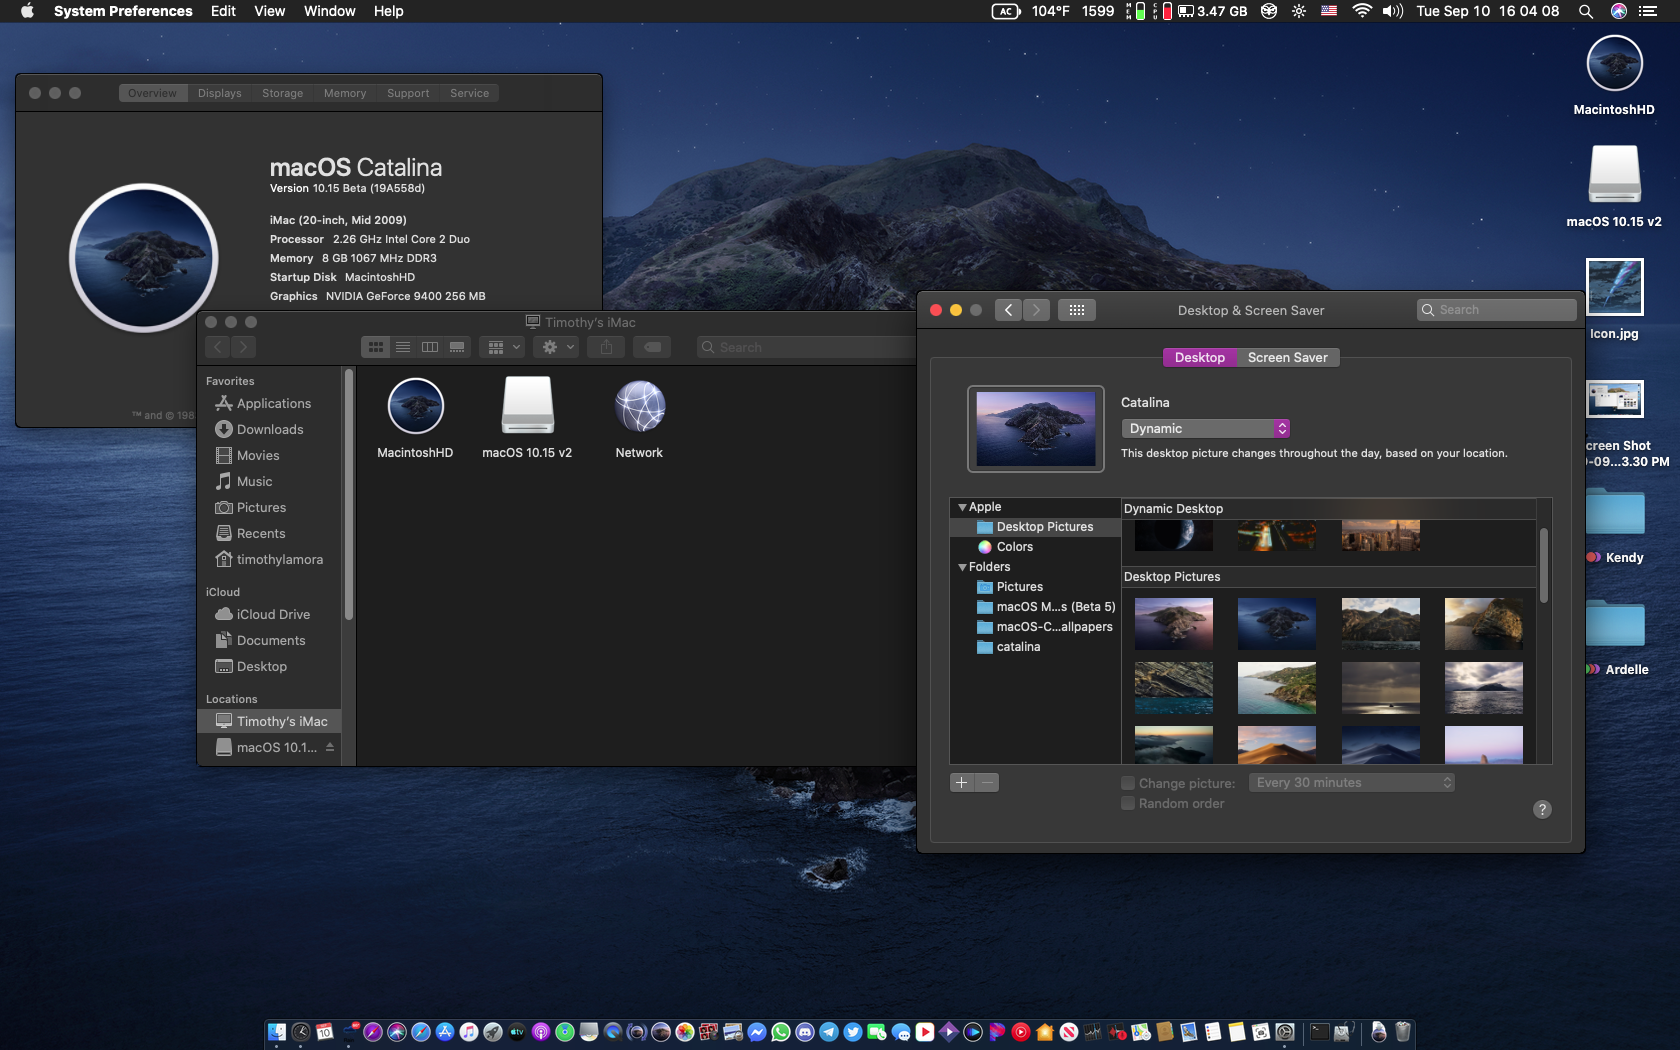
Task: Open Network icon in Finder window
Action: point(639,407)
